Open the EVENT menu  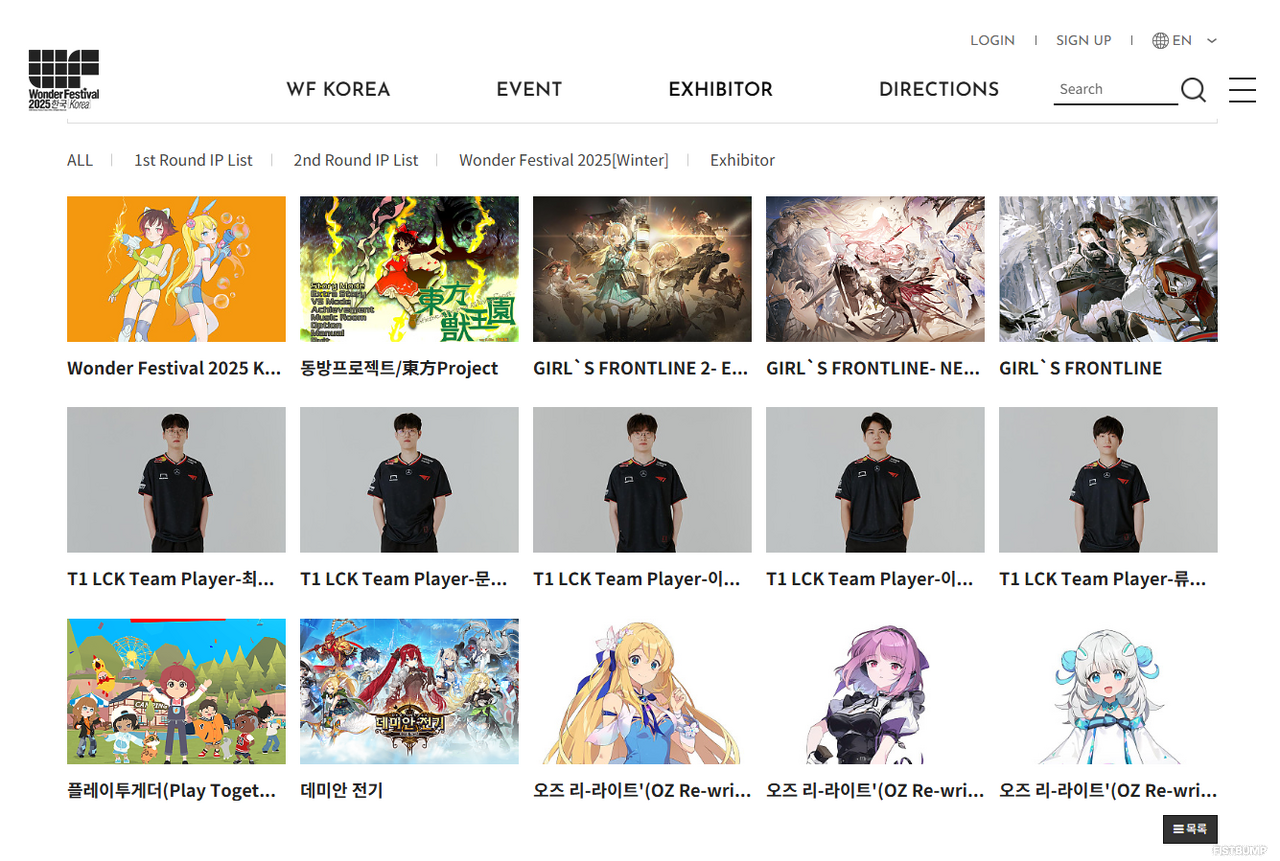[529, 90]
